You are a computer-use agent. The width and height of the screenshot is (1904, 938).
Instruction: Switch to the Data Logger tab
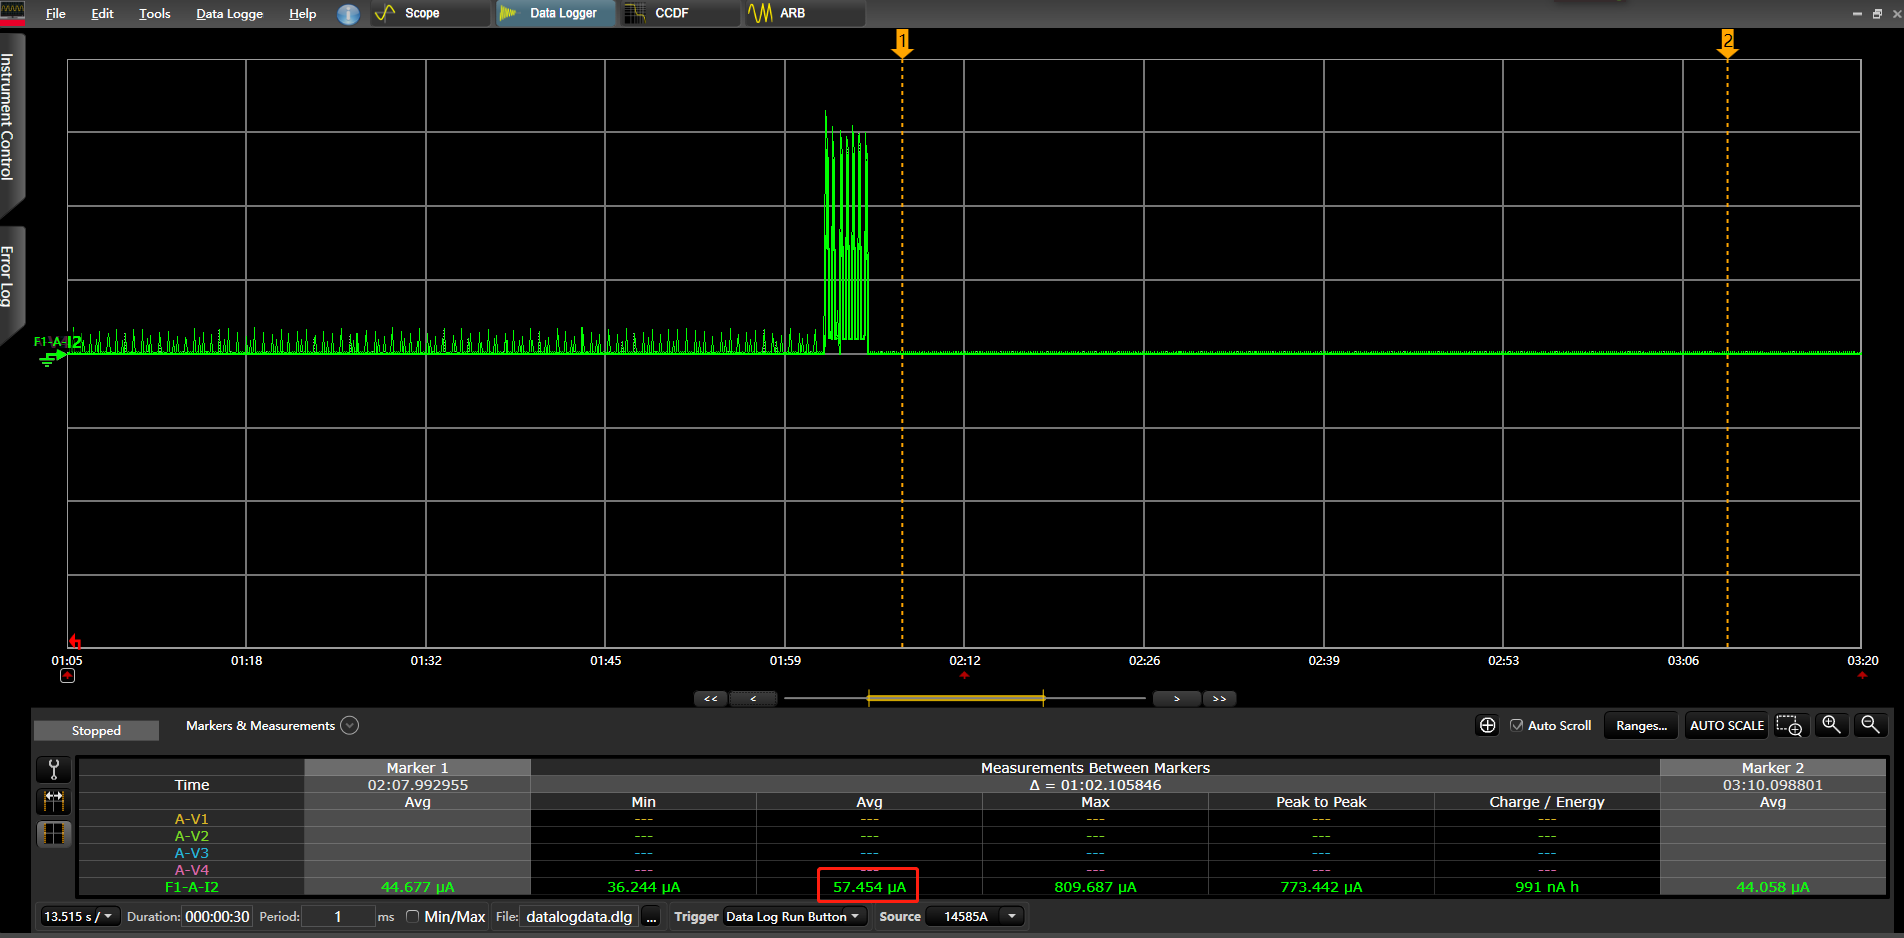coord(555,13)
